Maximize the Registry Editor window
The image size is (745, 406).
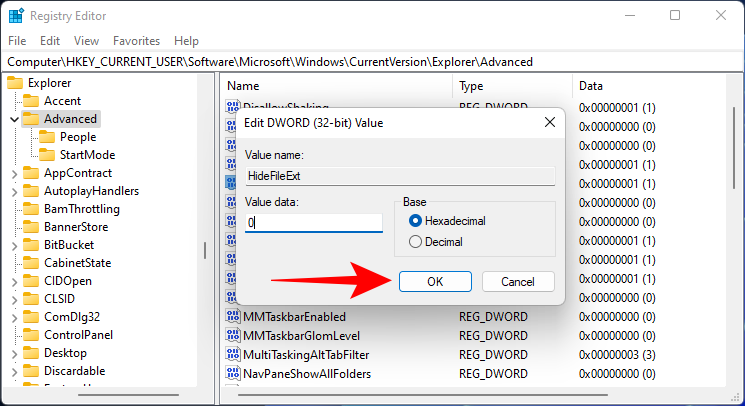(x=675, y=15)
